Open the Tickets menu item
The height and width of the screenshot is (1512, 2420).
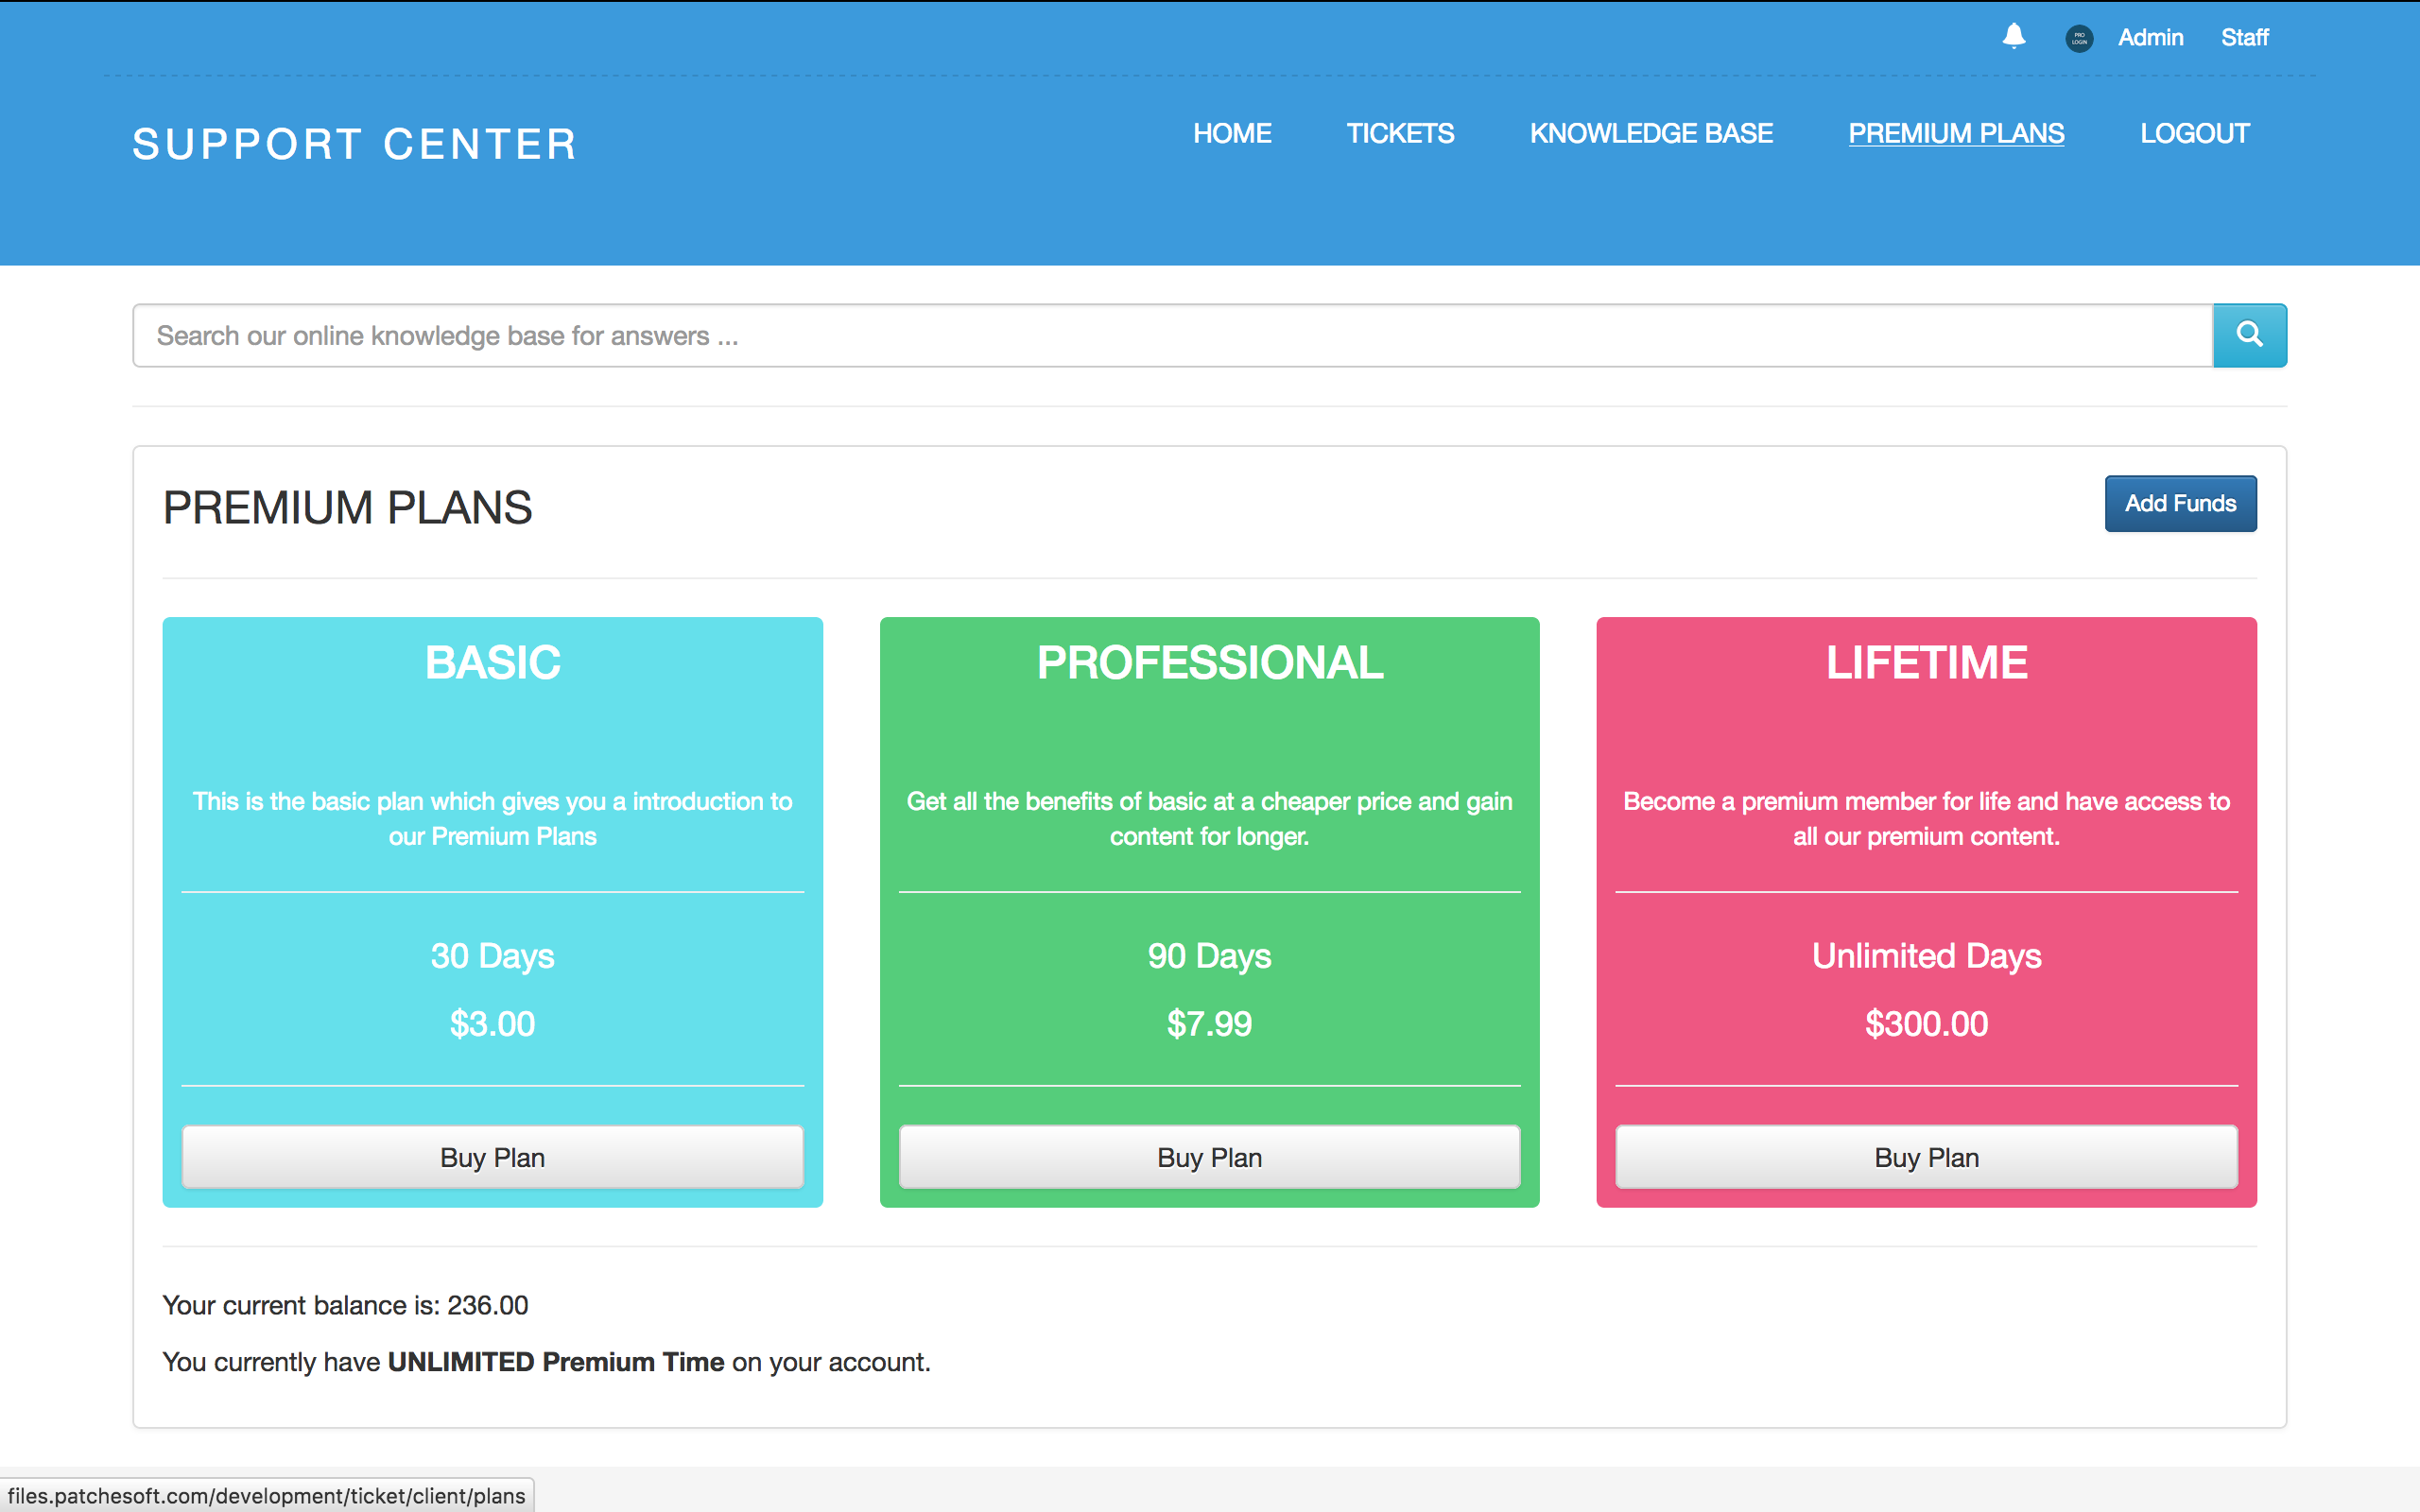pos(1399,133)
